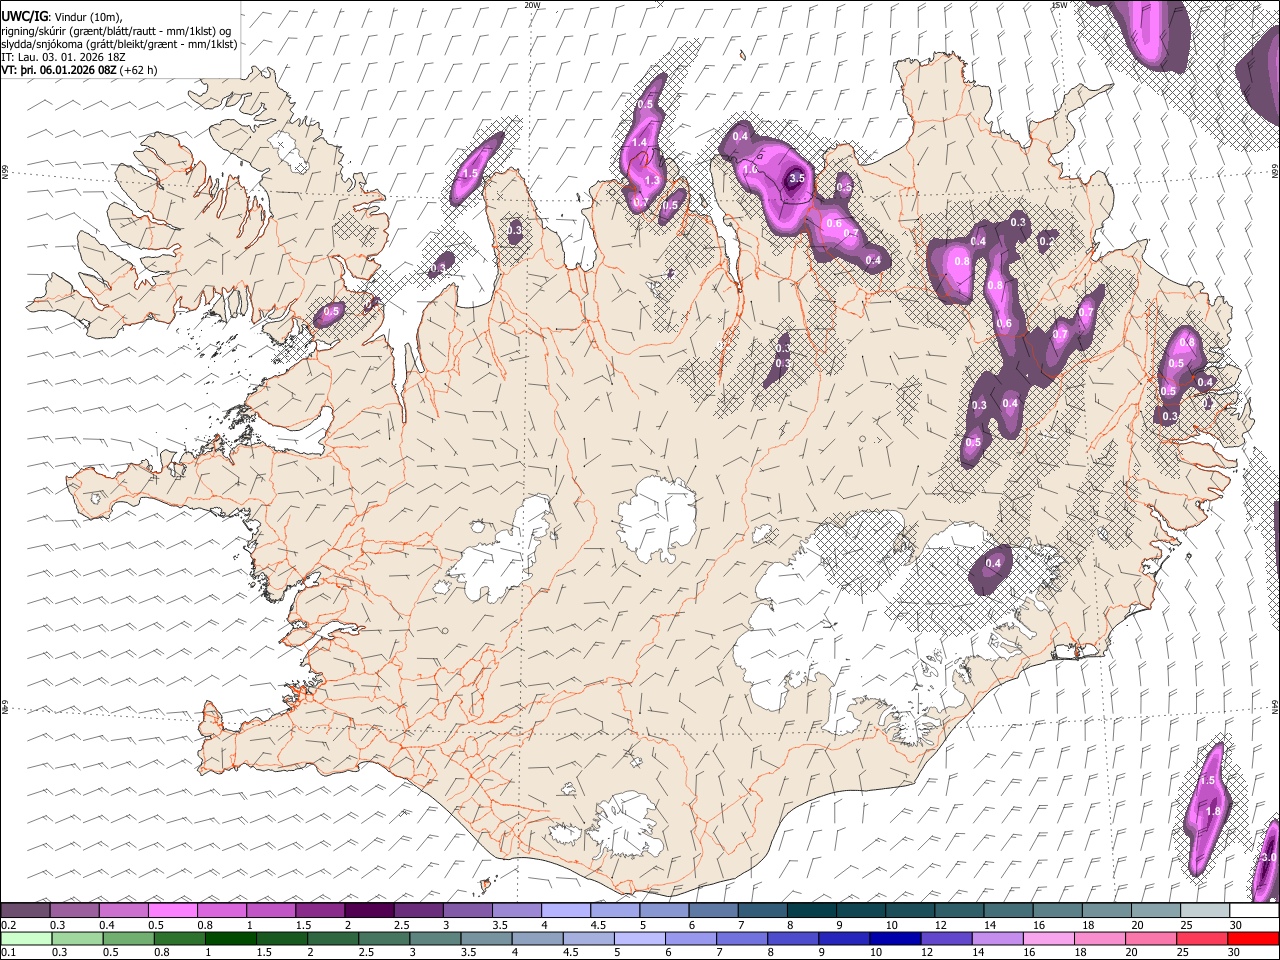Image resolution: width=1280 pixels, height=960 pixels.
Task: Click the 'slydda/snjókoma' legend description line
Action: [x=119, y=44]
